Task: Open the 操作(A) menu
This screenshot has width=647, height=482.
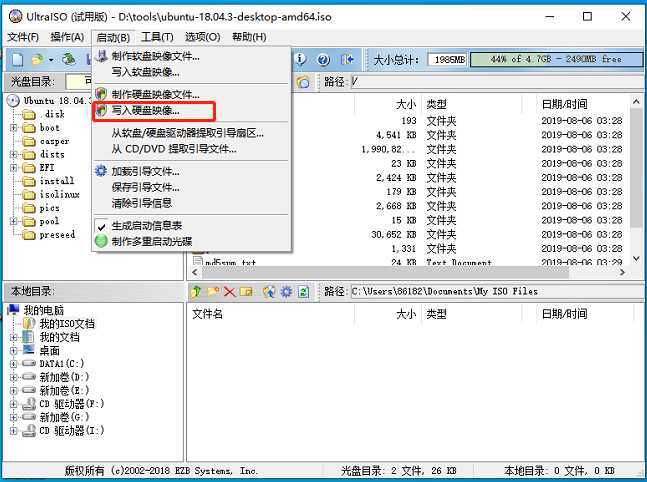Action: (67, 37)
